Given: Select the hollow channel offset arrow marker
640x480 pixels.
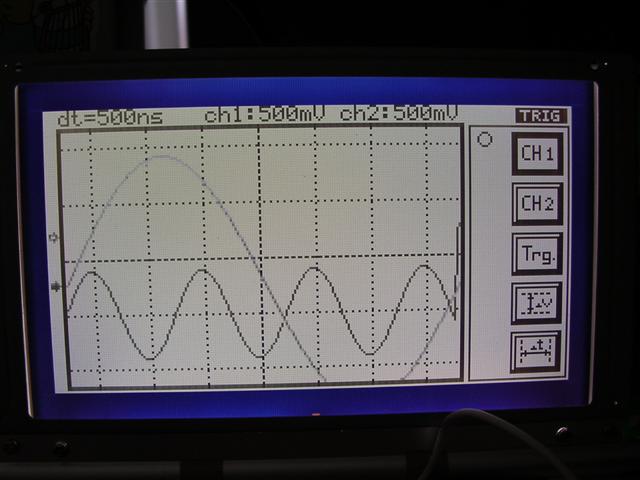Looking at the screenshot, I should click(53, 238).
